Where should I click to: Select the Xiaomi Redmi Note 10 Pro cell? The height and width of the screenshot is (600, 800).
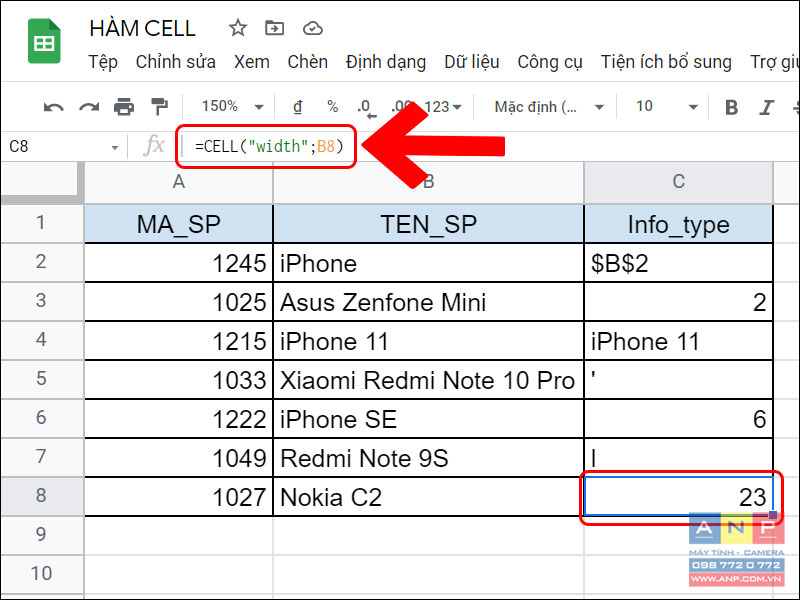(x=429, y=380)
